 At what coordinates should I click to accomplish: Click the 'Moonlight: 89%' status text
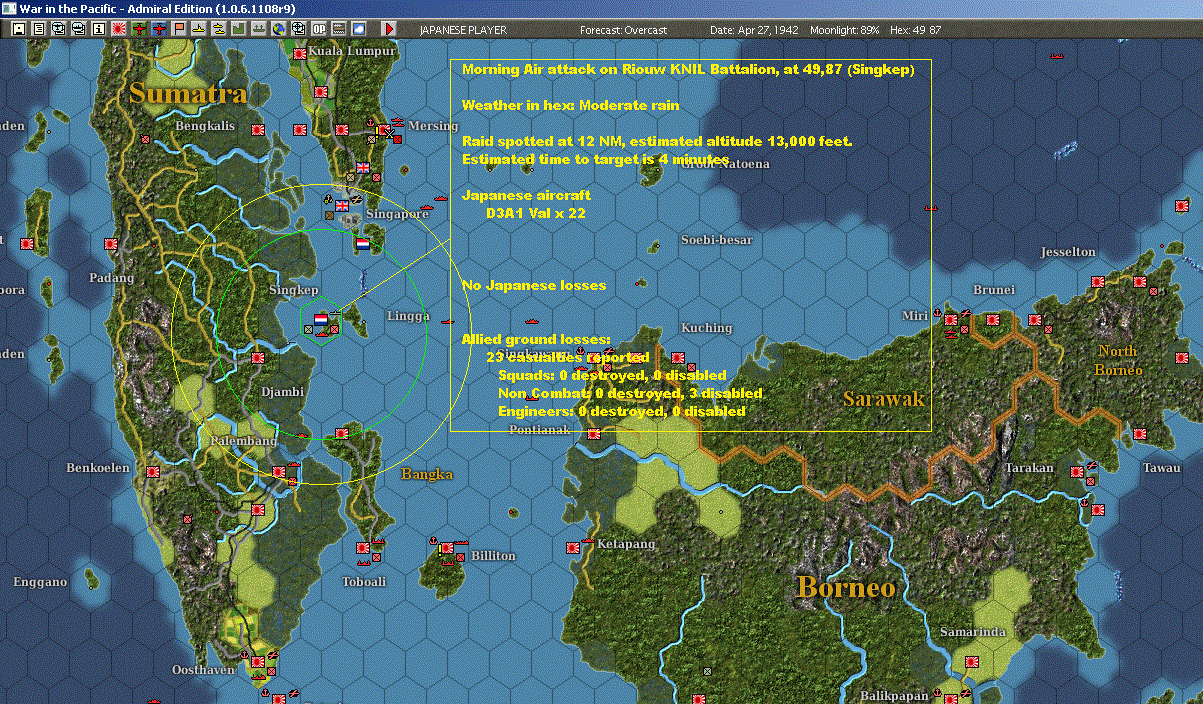pyautogui.click(x=845, y=30)
